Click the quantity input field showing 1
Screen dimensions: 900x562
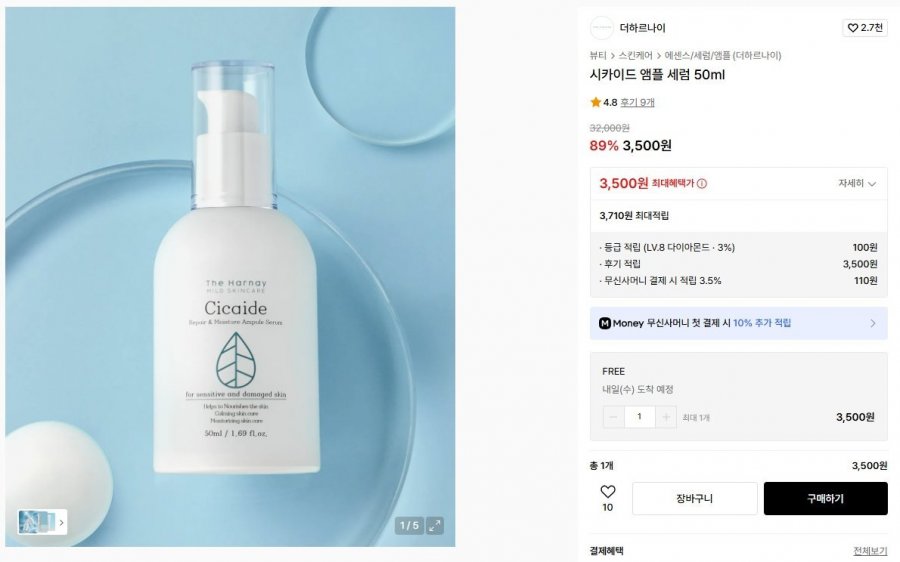pyautogui.click(x=639, y=417)
